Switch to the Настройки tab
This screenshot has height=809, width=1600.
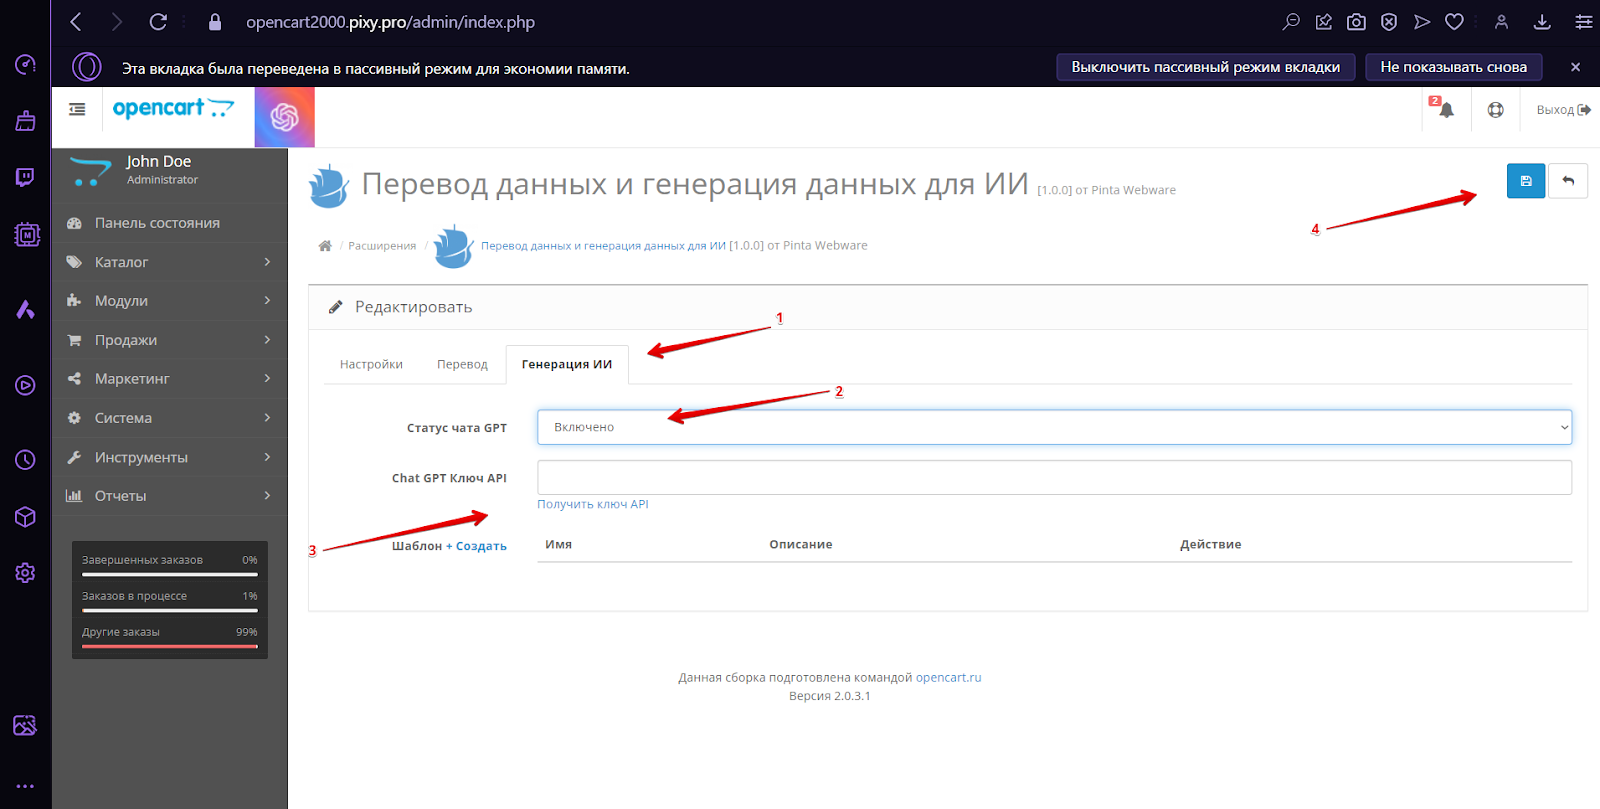371,364
